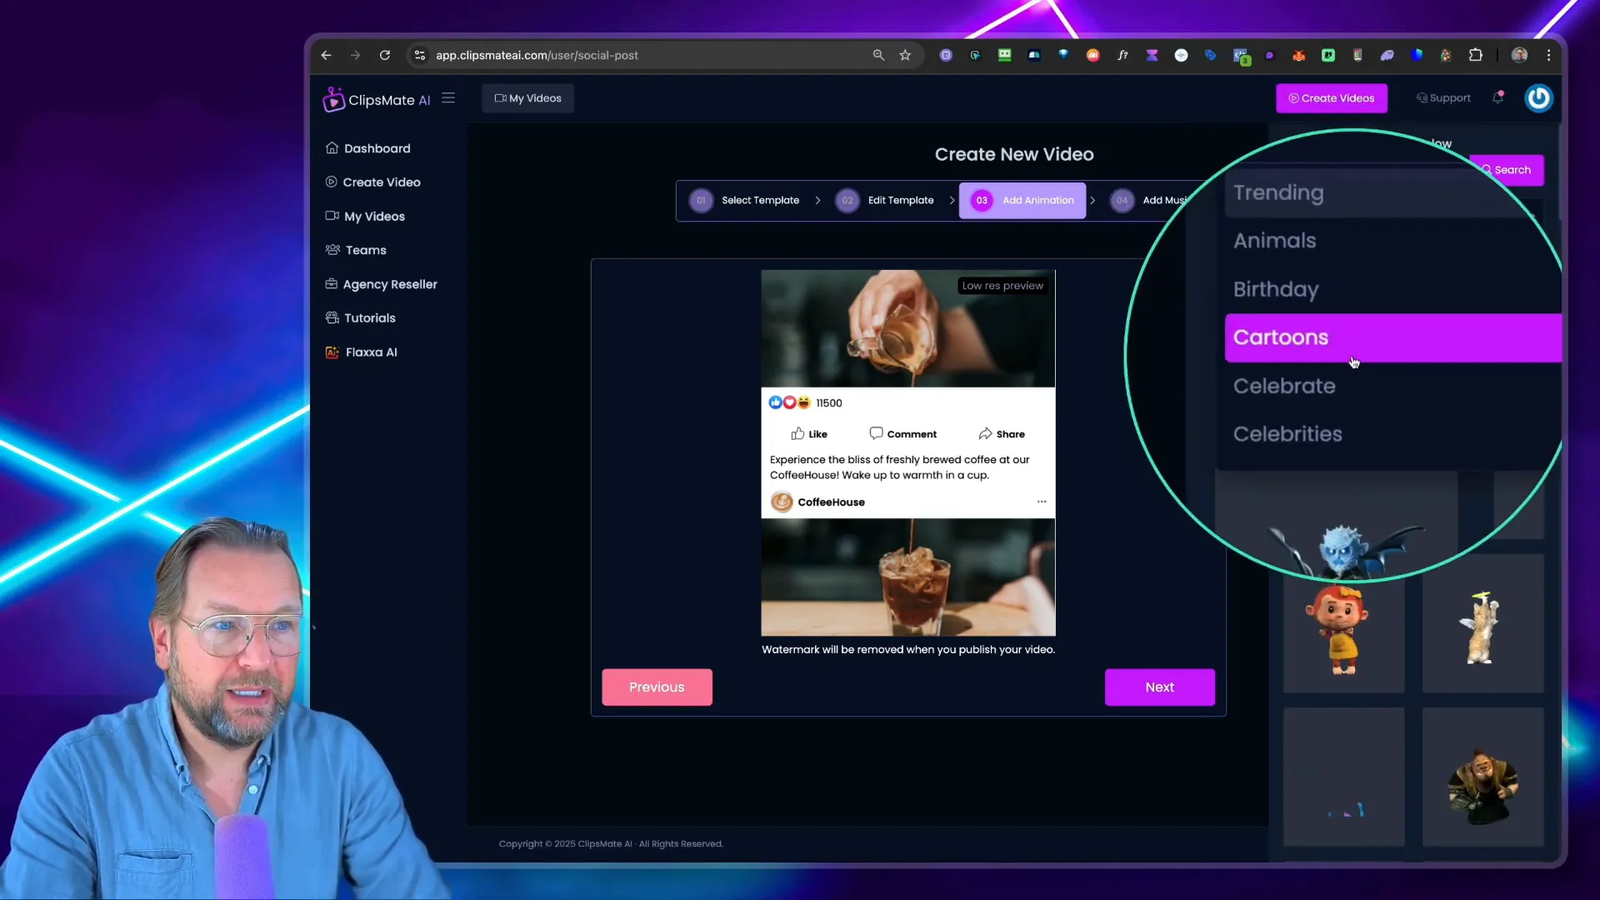
Task: Click the browser back arrow
Action: click(x=326, y=55)
